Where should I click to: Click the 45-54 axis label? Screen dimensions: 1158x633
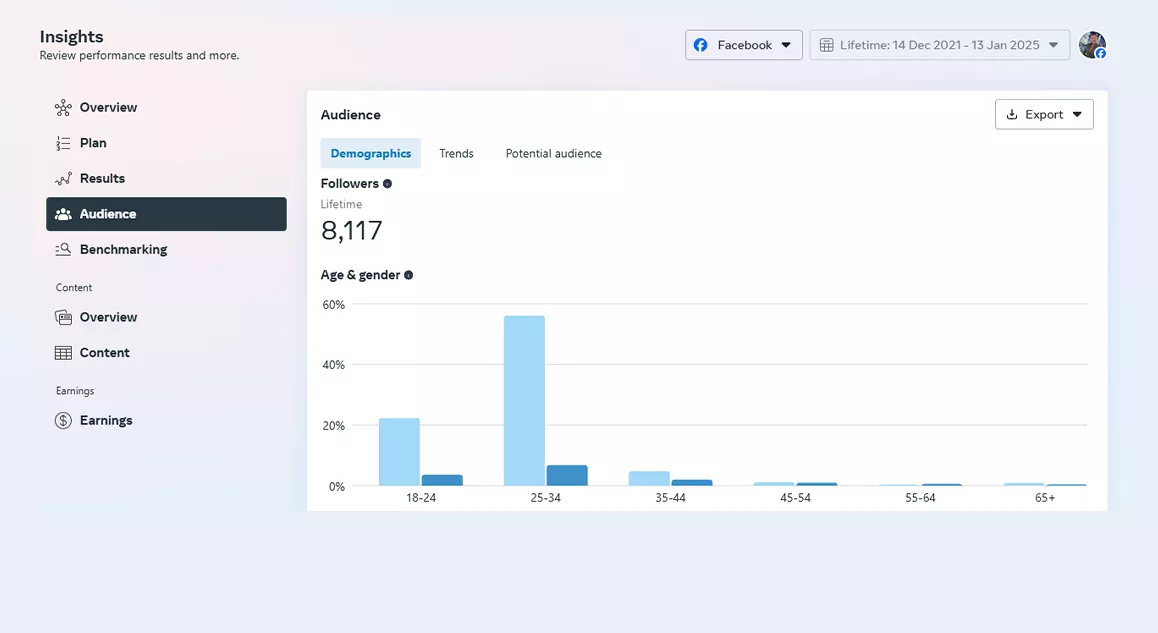point(795,499)
